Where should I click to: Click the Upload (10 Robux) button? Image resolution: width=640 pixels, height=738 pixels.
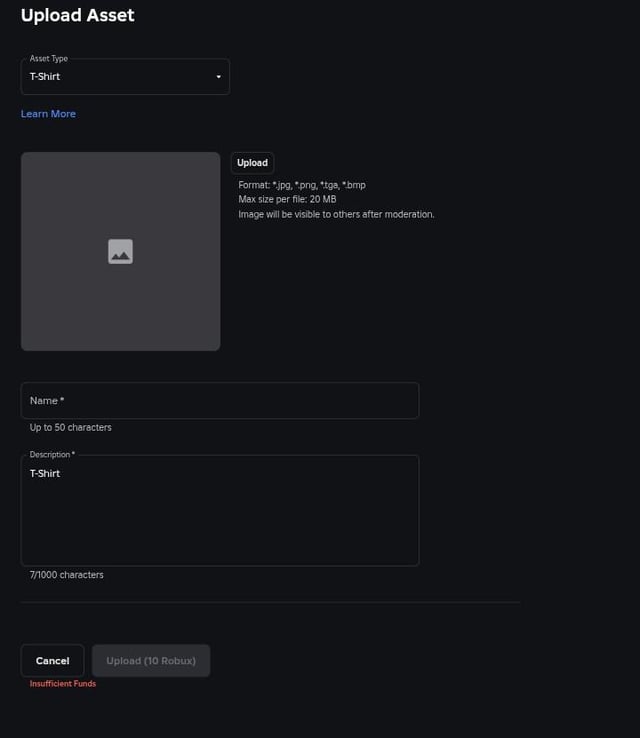pyautogui.click(x=151, y=661)
